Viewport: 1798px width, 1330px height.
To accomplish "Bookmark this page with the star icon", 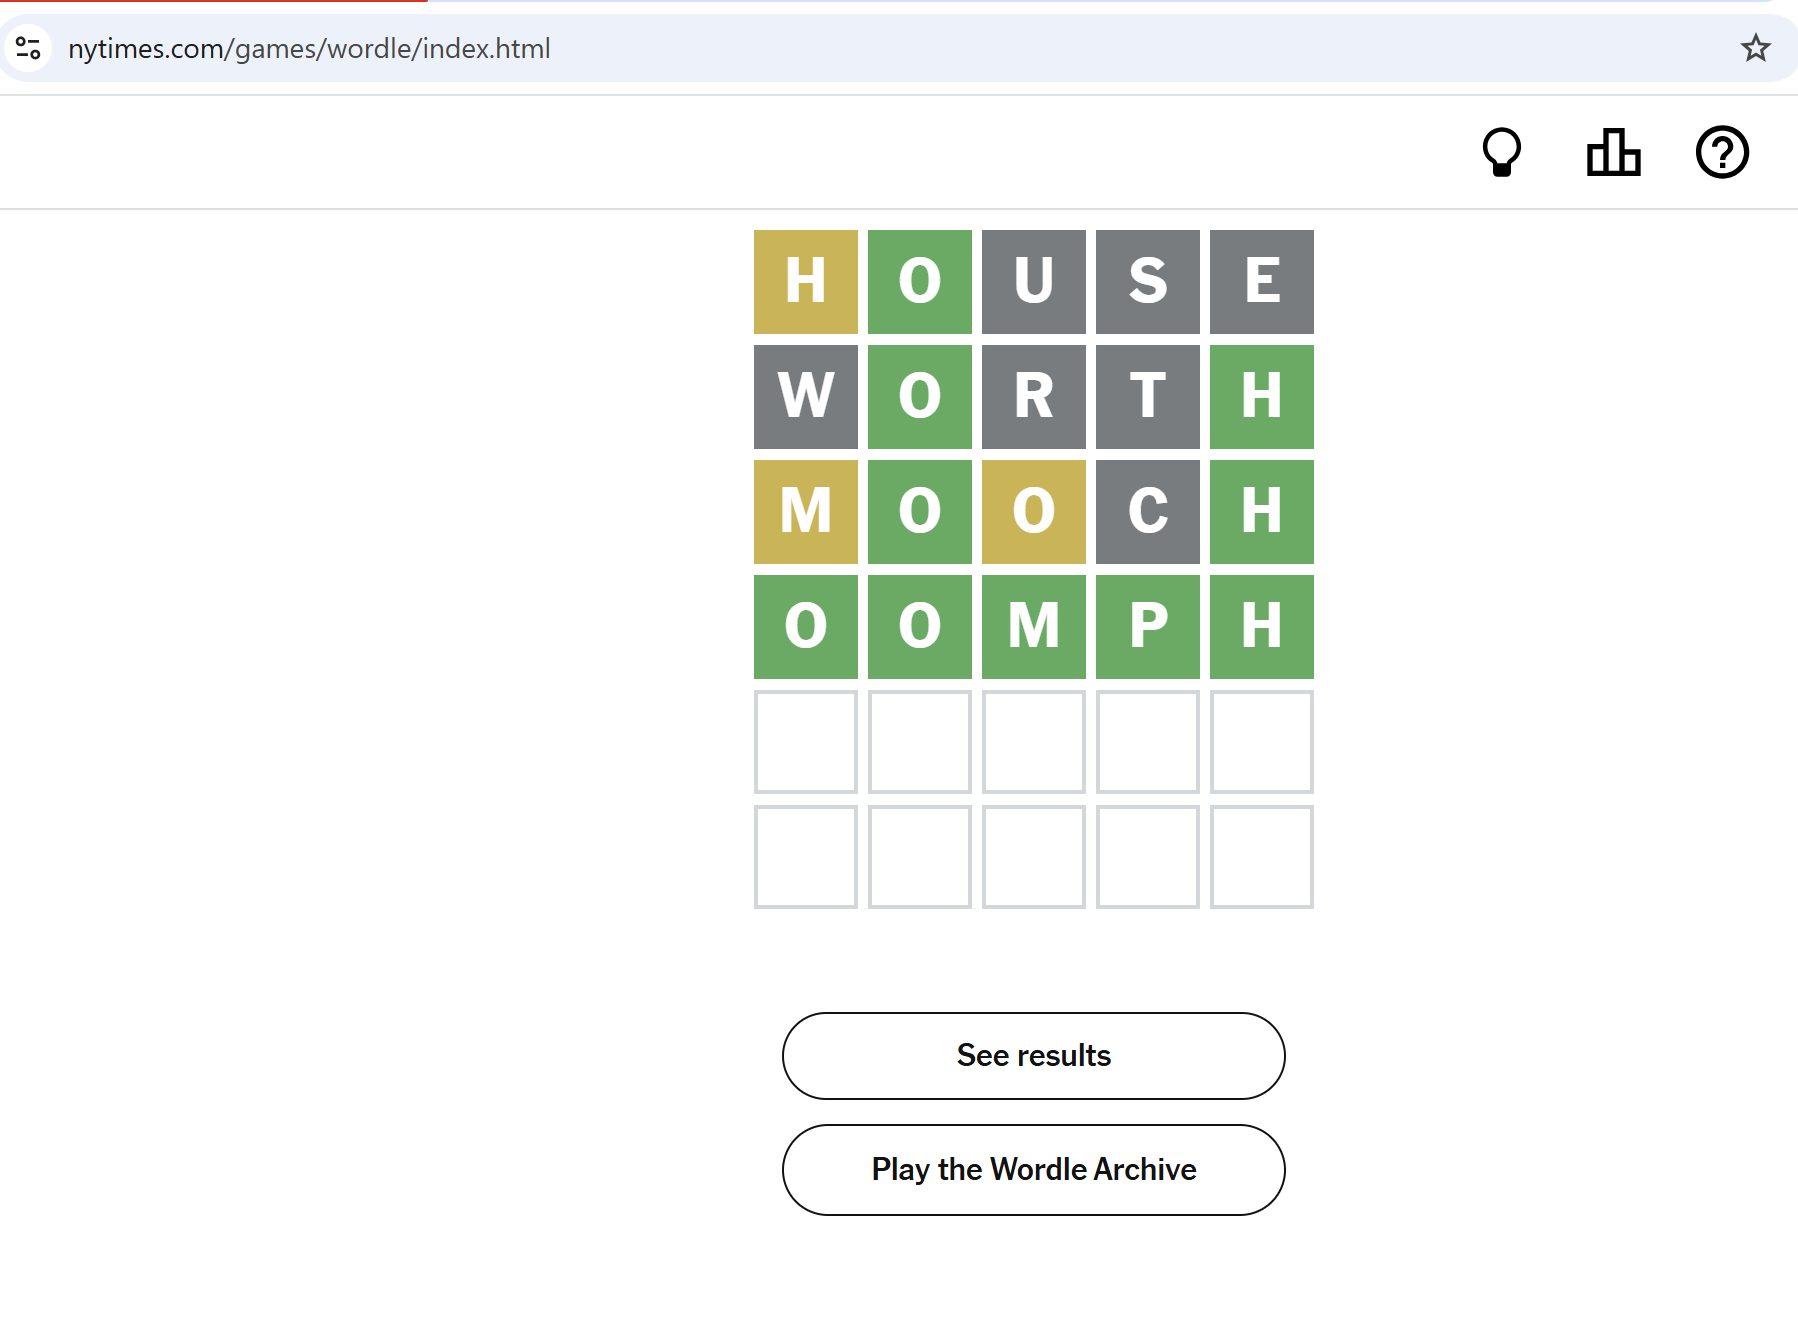I will point(1755,48).
